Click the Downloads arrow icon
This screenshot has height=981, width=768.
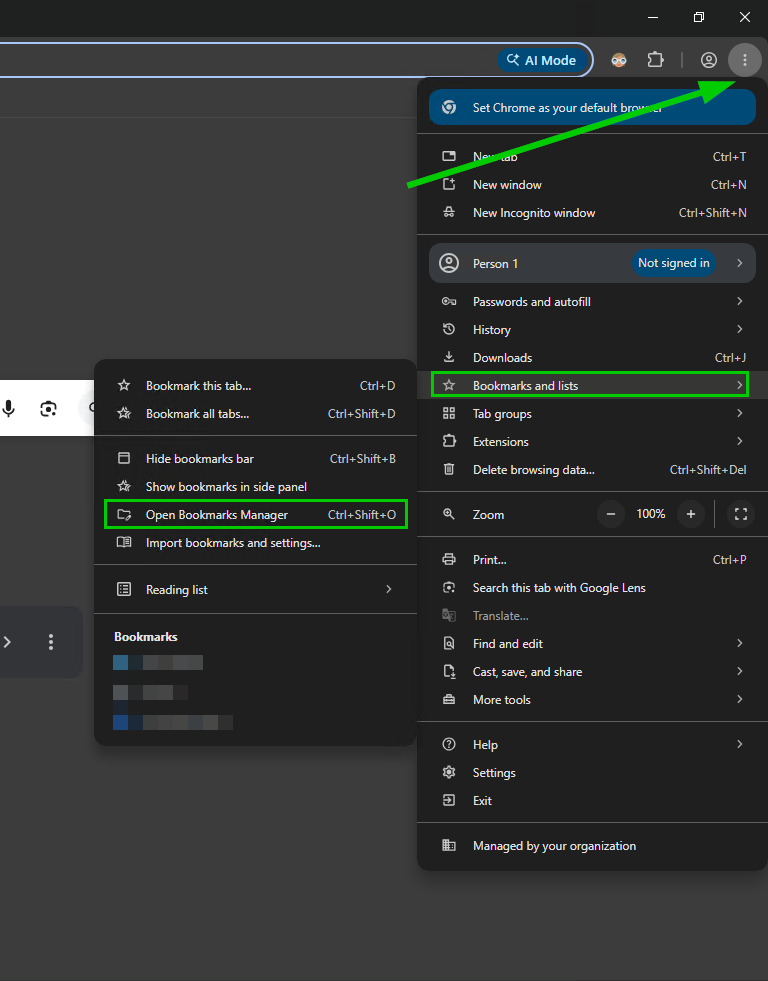[449, 357]
